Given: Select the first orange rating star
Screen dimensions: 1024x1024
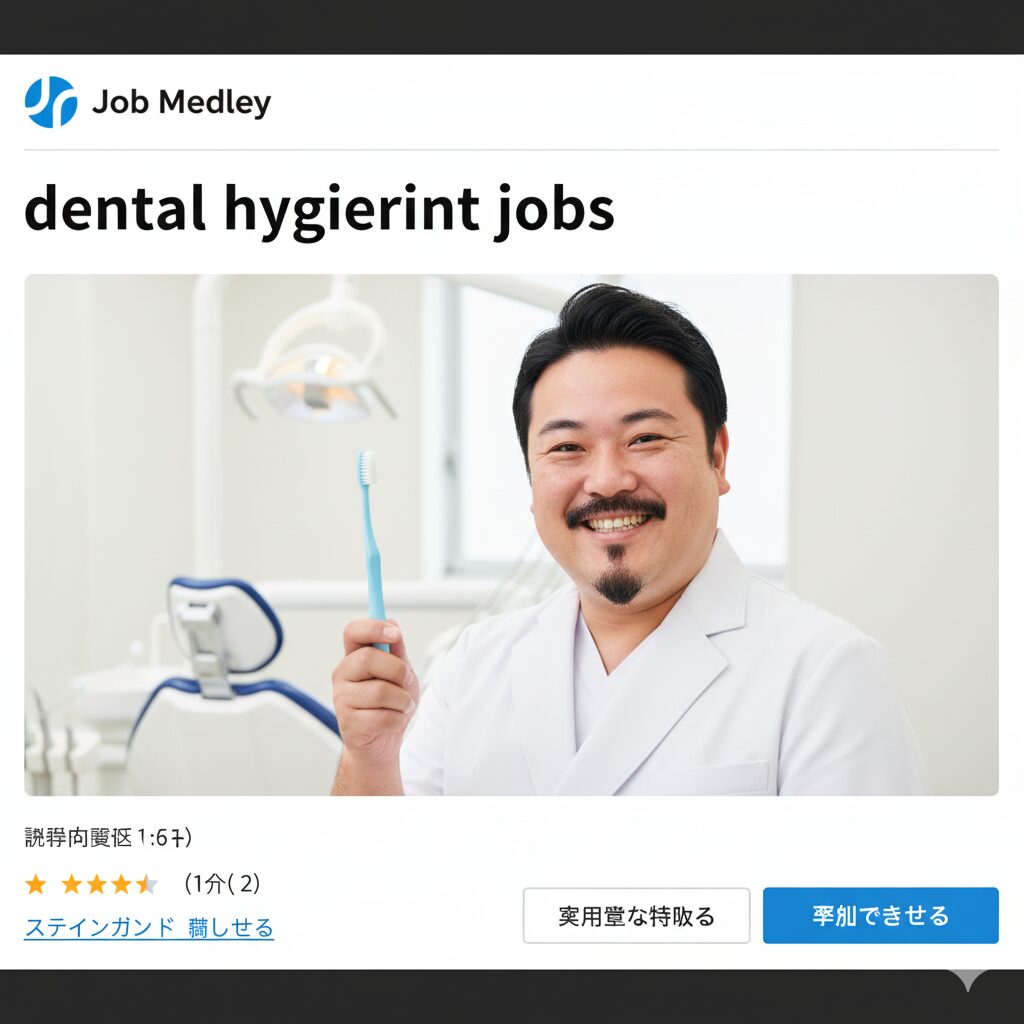Looking at the screenshot, I should click(x=35, y=885).
